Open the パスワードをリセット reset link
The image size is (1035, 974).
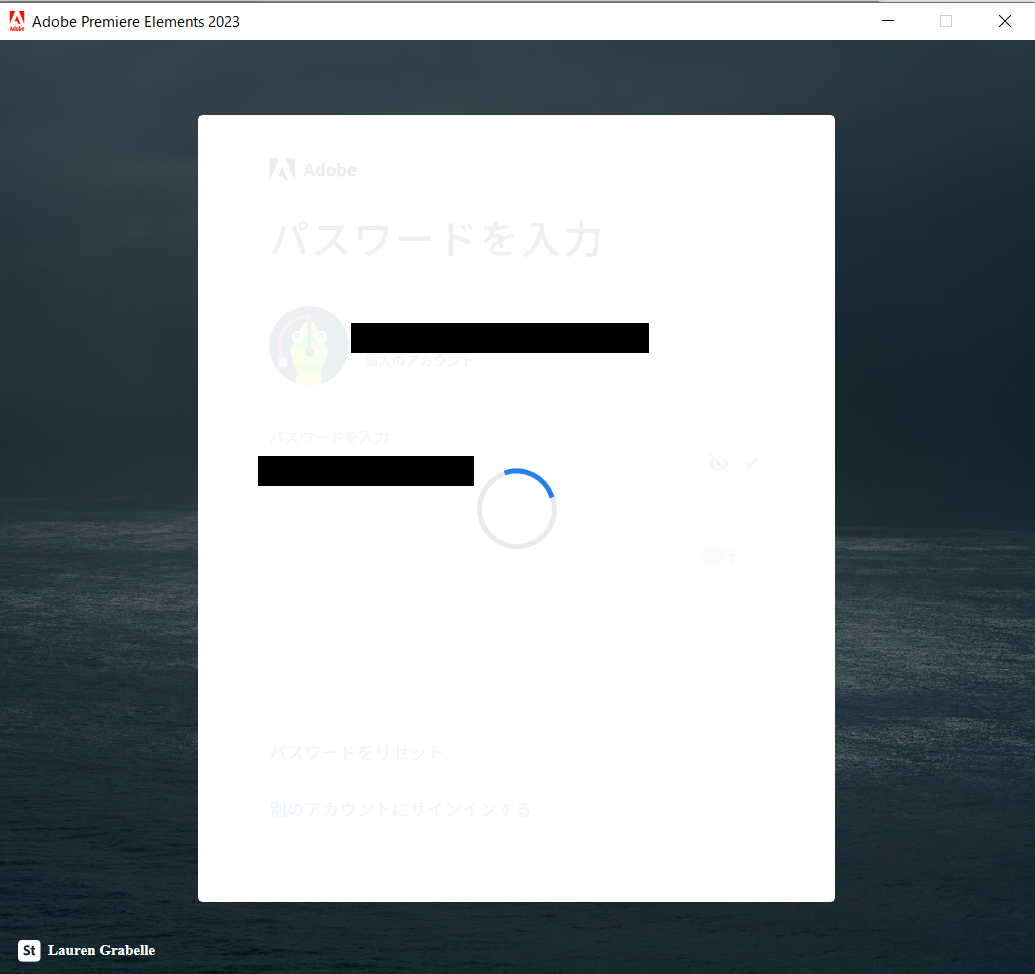coord(356,752)
